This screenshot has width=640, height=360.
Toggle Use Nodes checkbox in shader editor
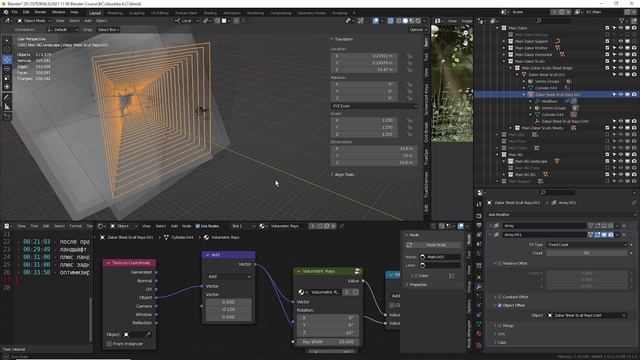coord(198,226)
